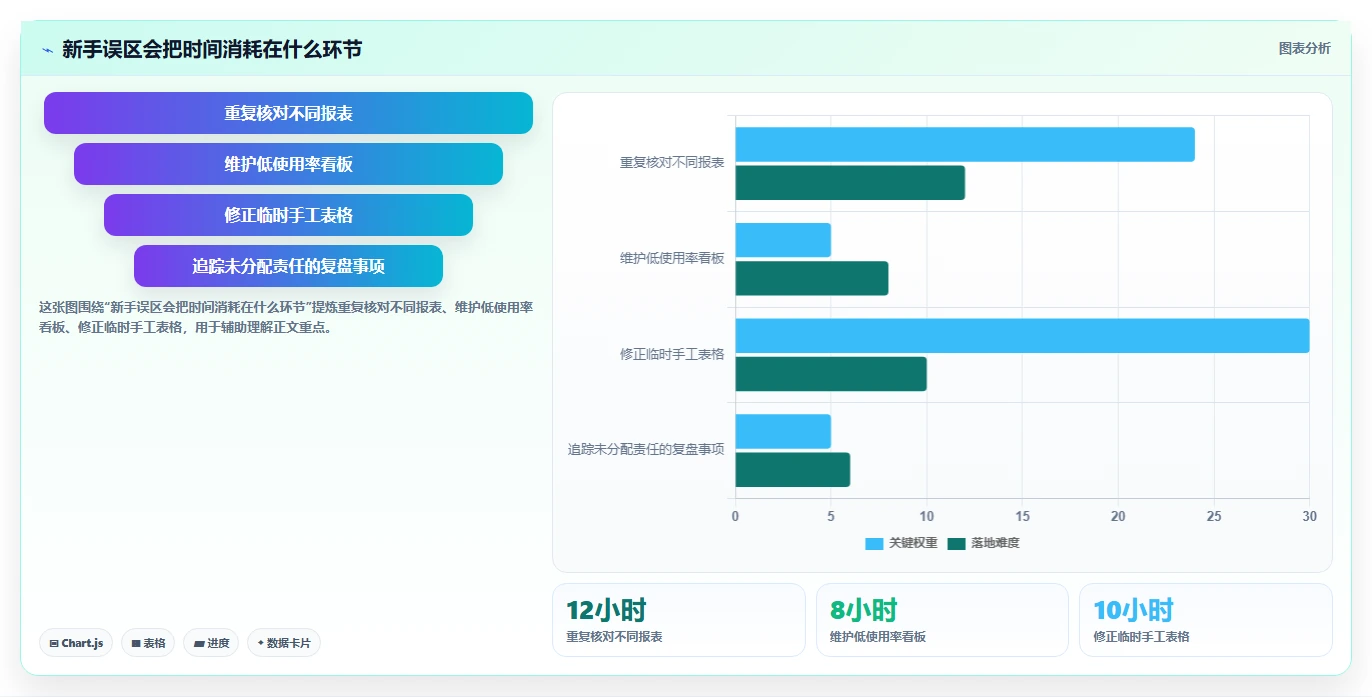Select the 重复核对不同报表 funnel bar

(x=288, y=113)
